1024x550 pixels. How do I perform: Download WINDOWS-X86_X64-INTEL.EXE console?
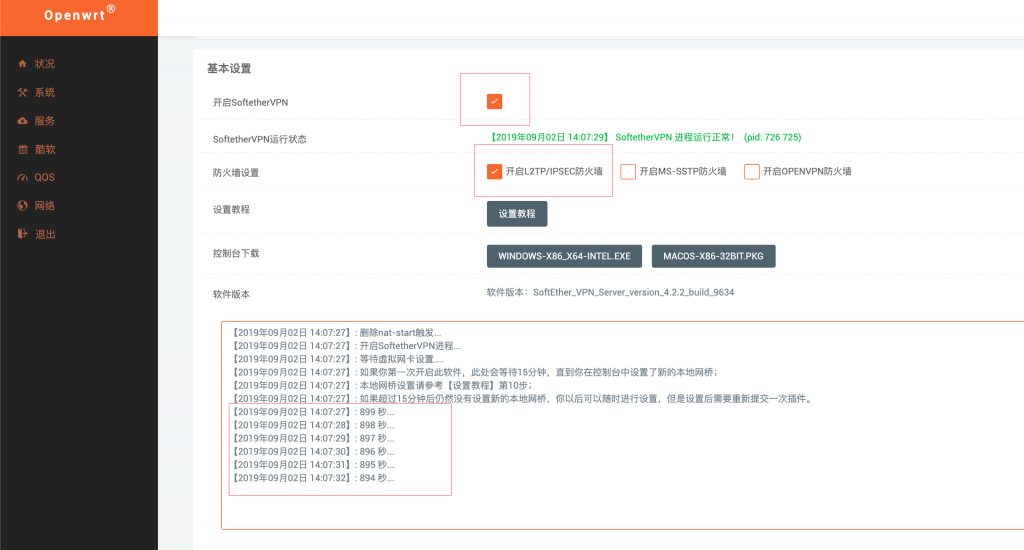point(564,256)
